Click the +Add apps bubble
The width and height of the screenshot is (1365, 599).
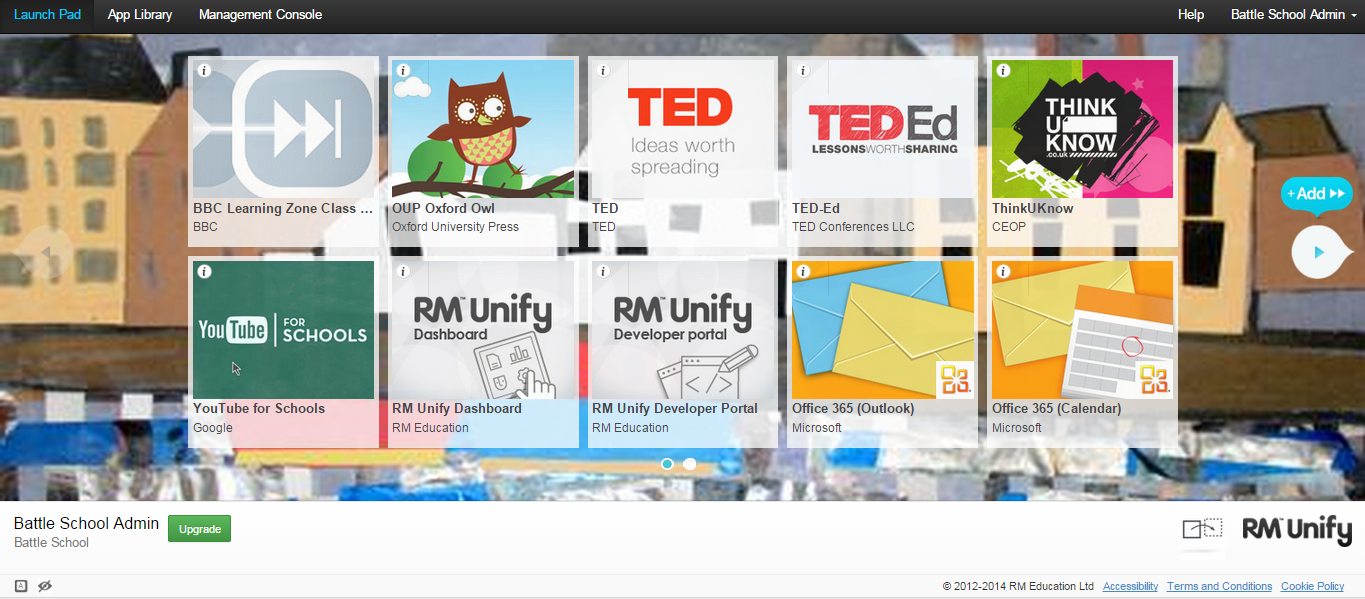pyautogui.click(x=1316, y=194)
